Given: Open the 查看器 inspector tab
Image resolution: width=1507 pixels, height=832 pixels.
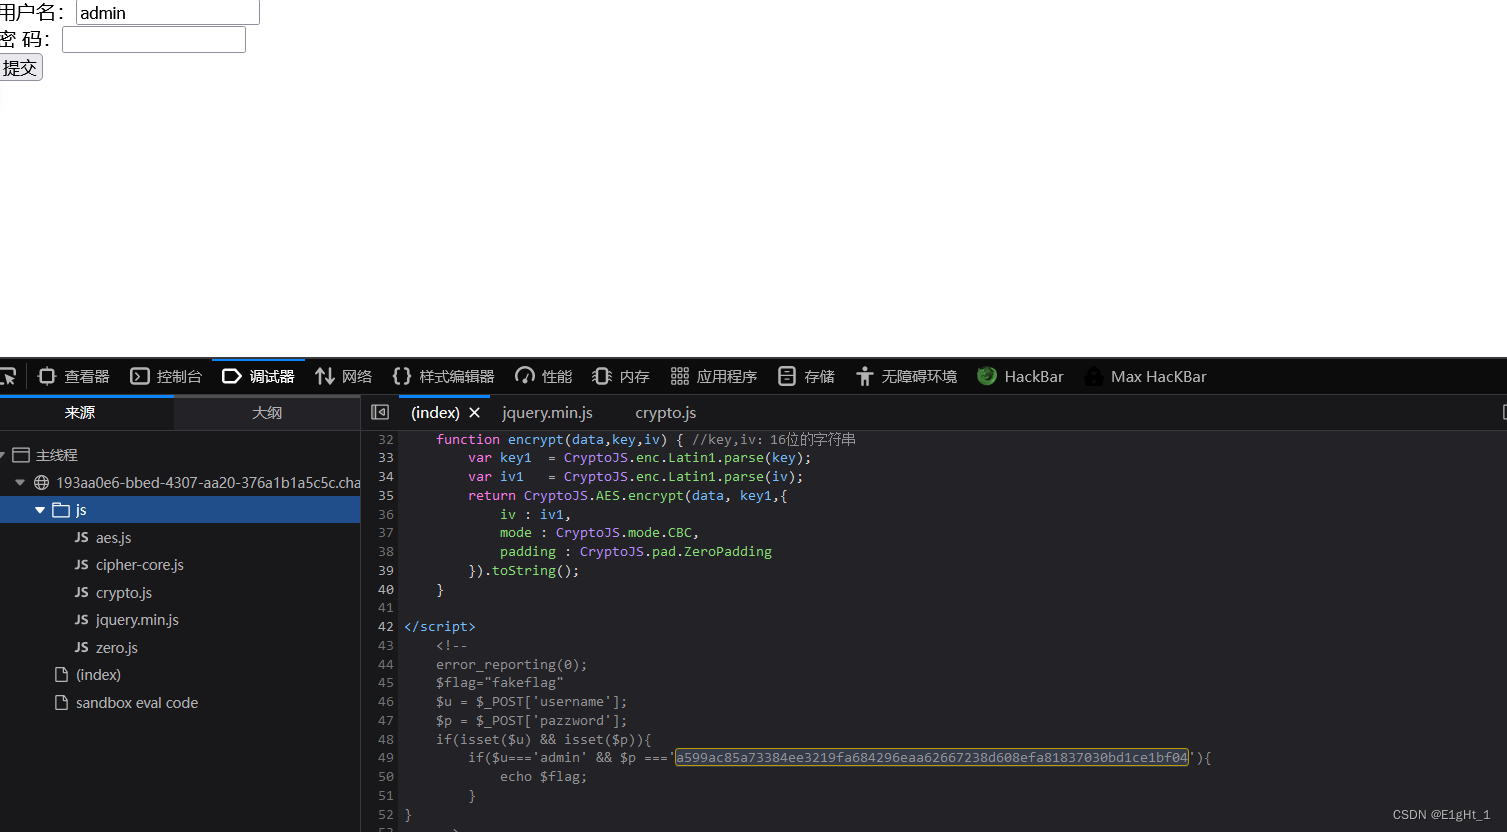Looking at the screenshot, I should [x=74, y=376].
